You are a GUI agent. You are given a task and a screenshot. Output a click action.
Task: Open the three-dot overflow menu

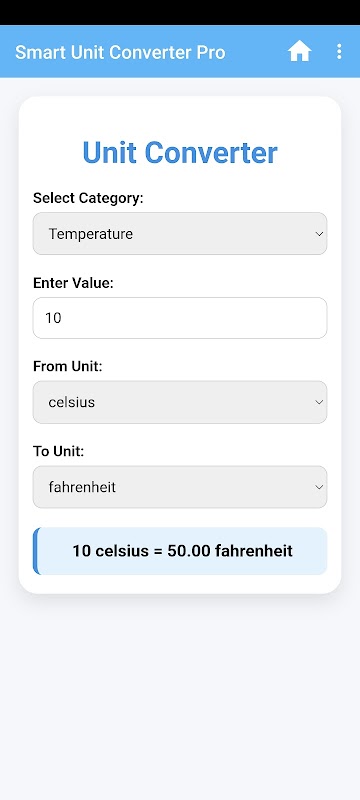[339, 52]
